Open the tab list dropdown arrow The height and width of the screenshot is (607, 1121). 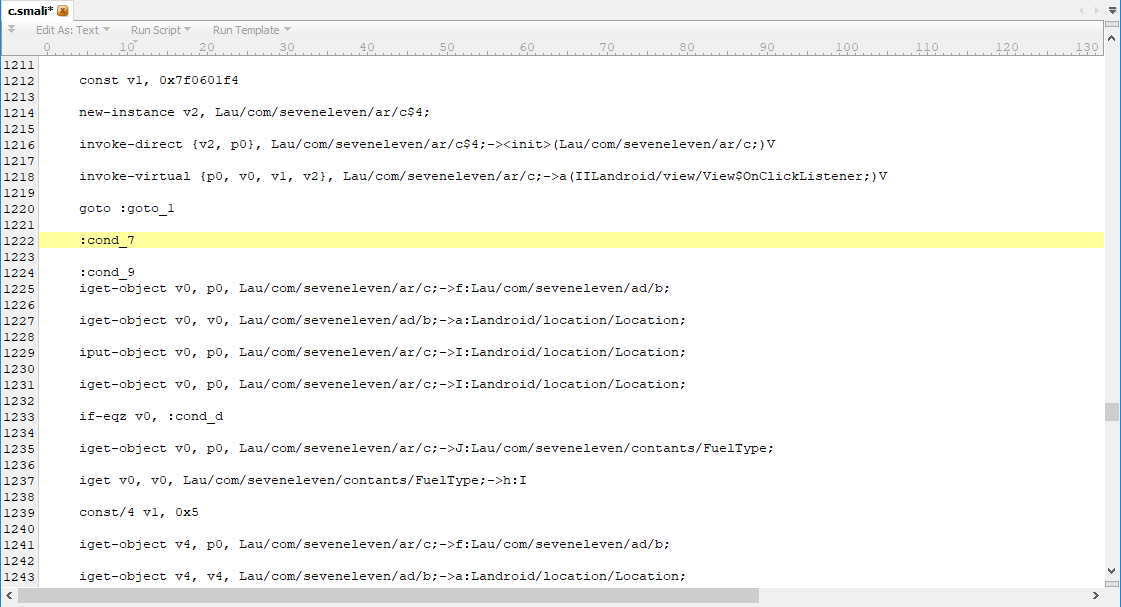tap(1112, 10)
